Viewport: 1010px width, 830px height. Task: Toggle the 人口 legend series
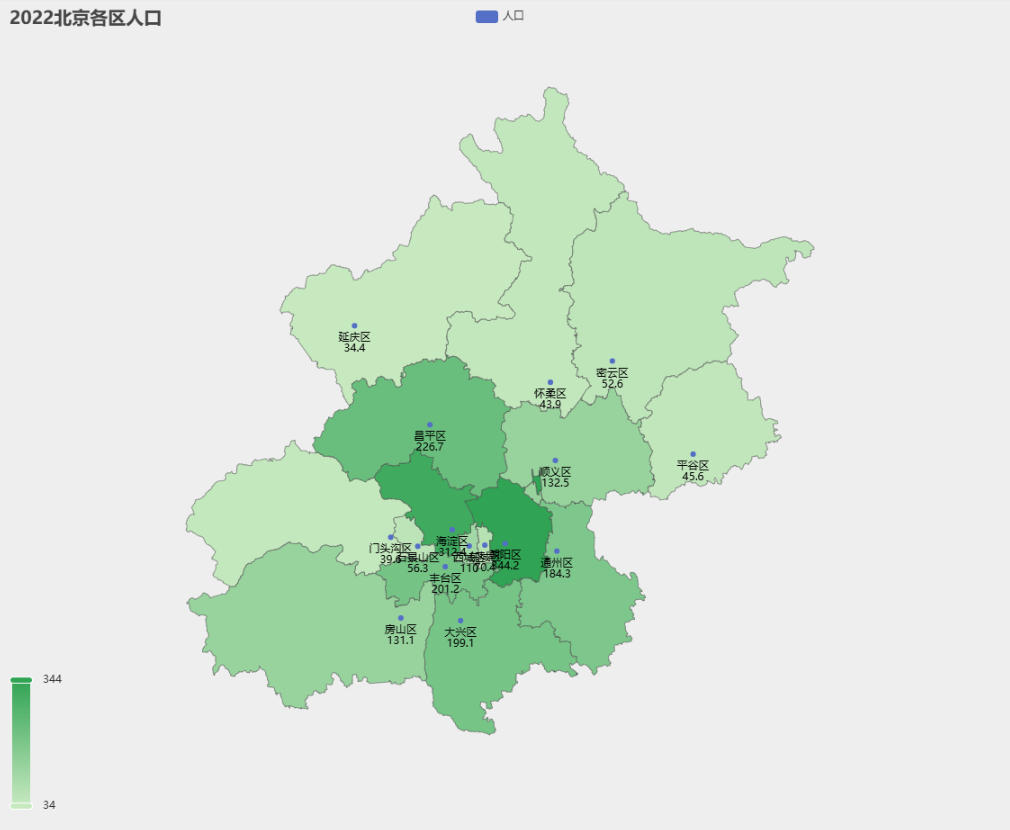(500, 16)
